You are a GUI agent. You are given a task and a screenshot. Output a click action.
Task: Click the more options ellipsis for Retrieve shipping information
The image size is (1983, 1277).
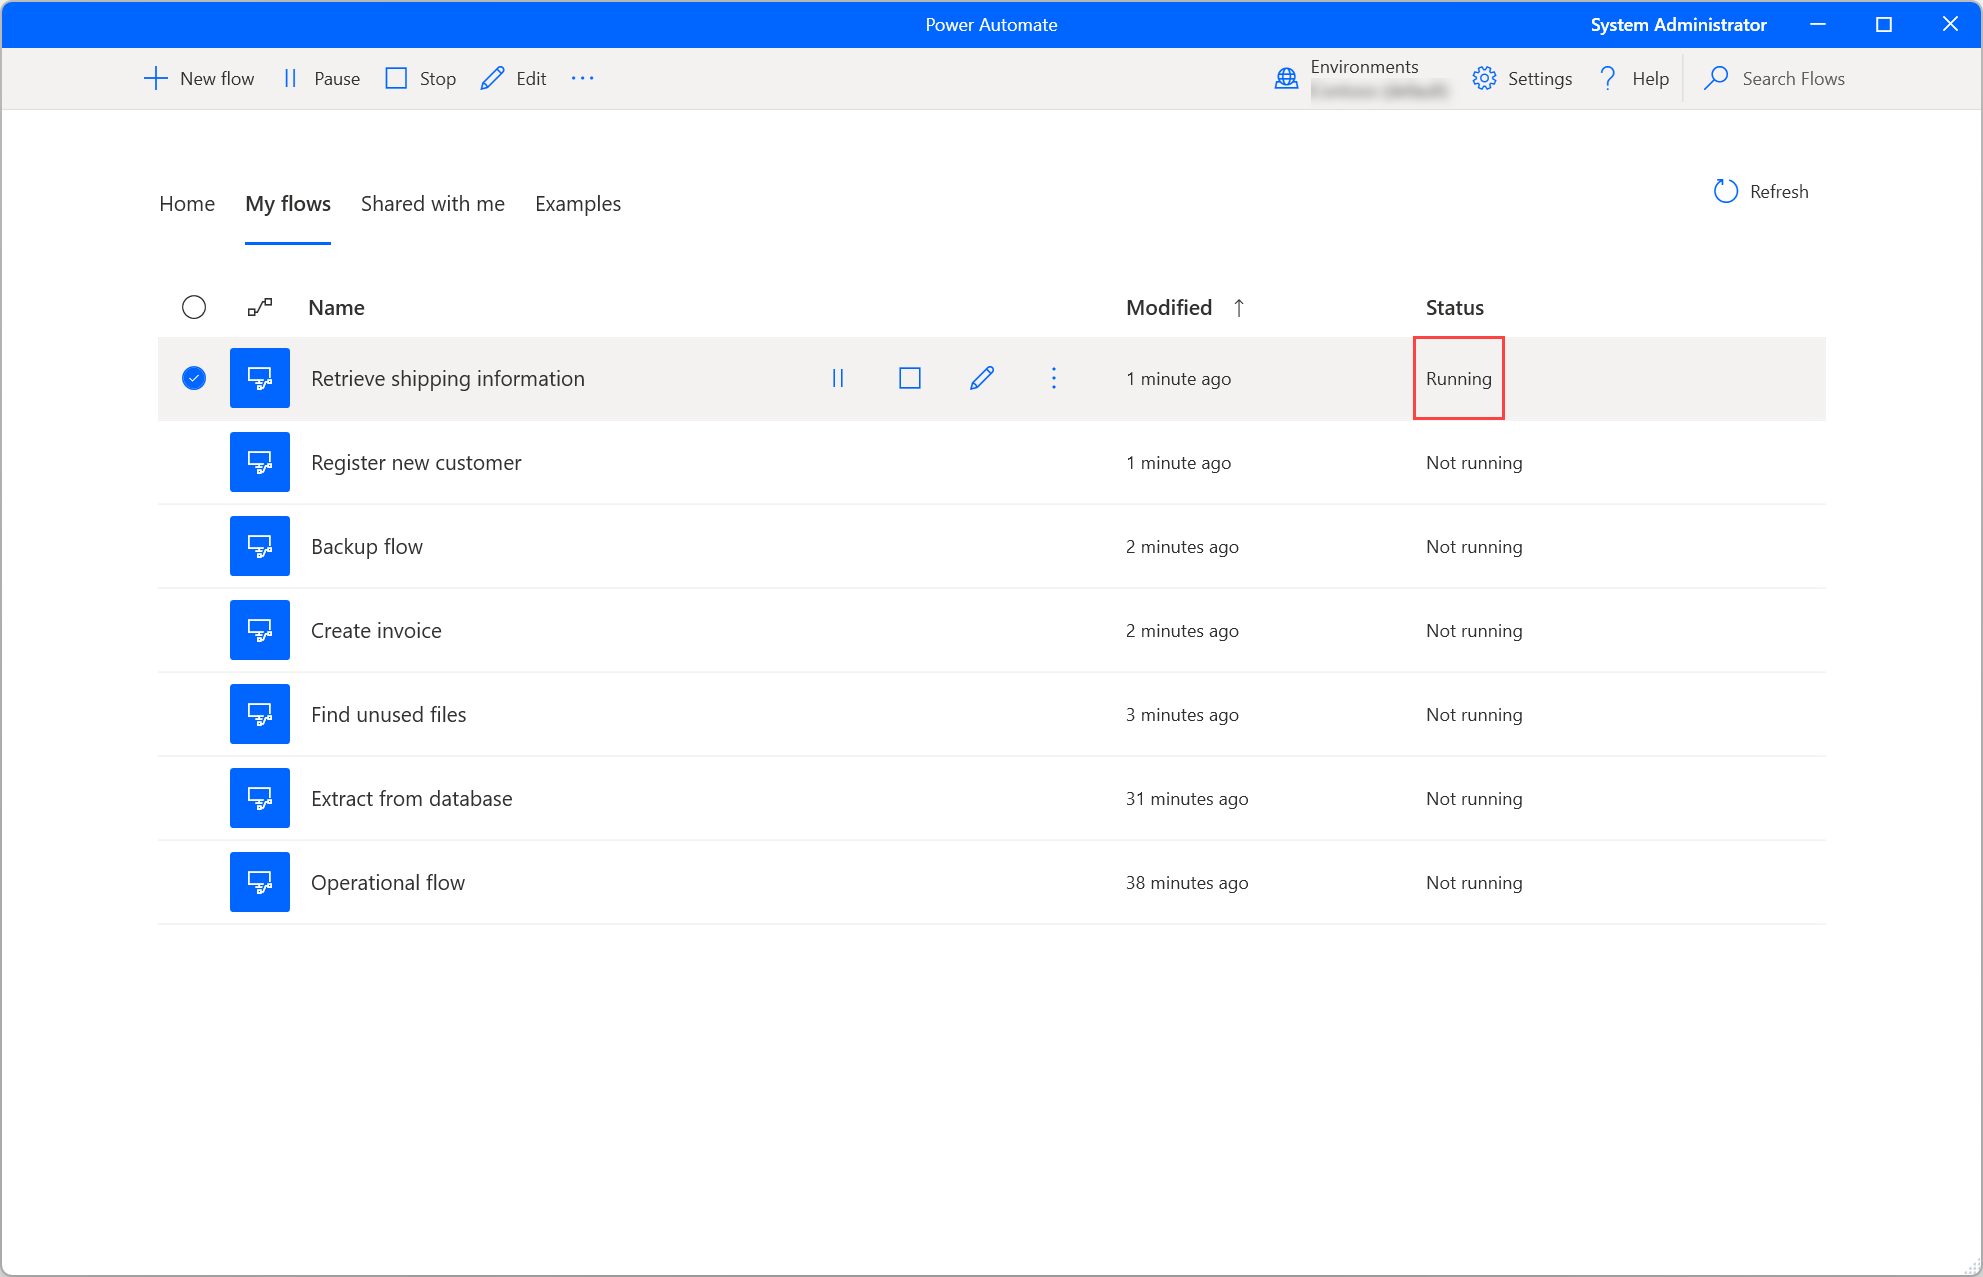pyautogui.click(x=1054, y=377)
